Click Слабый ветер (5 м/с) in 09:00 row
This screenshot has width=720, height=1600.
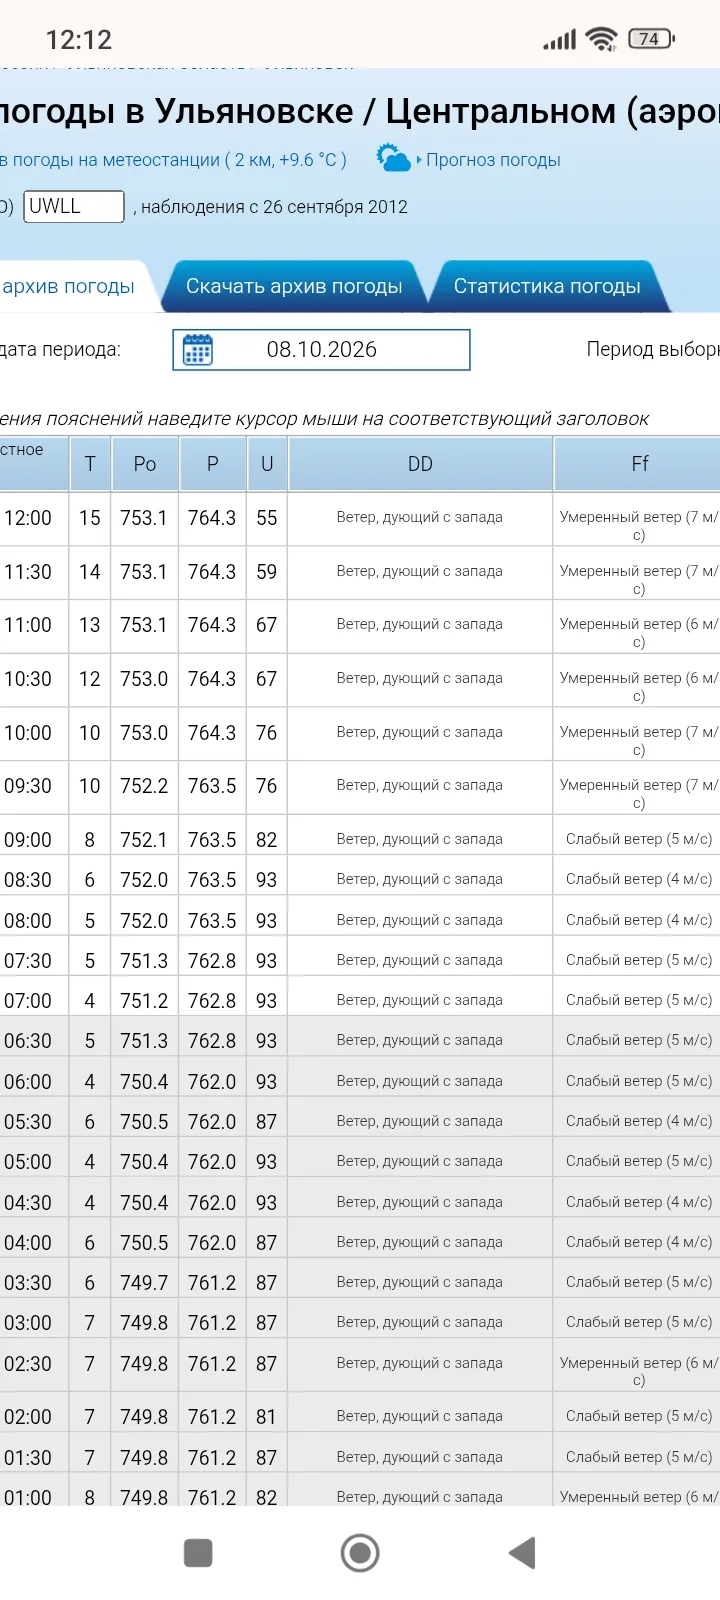[639, 839]
